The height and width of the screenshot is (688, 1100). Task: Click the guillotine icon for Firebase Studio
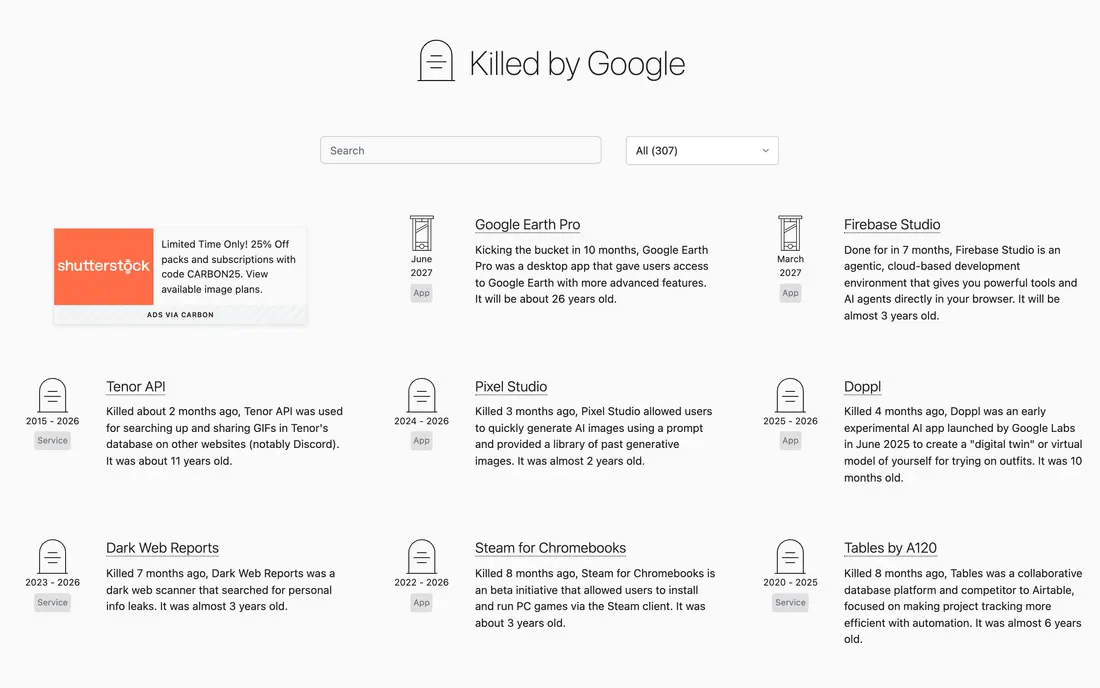click(x=790, y=233)
